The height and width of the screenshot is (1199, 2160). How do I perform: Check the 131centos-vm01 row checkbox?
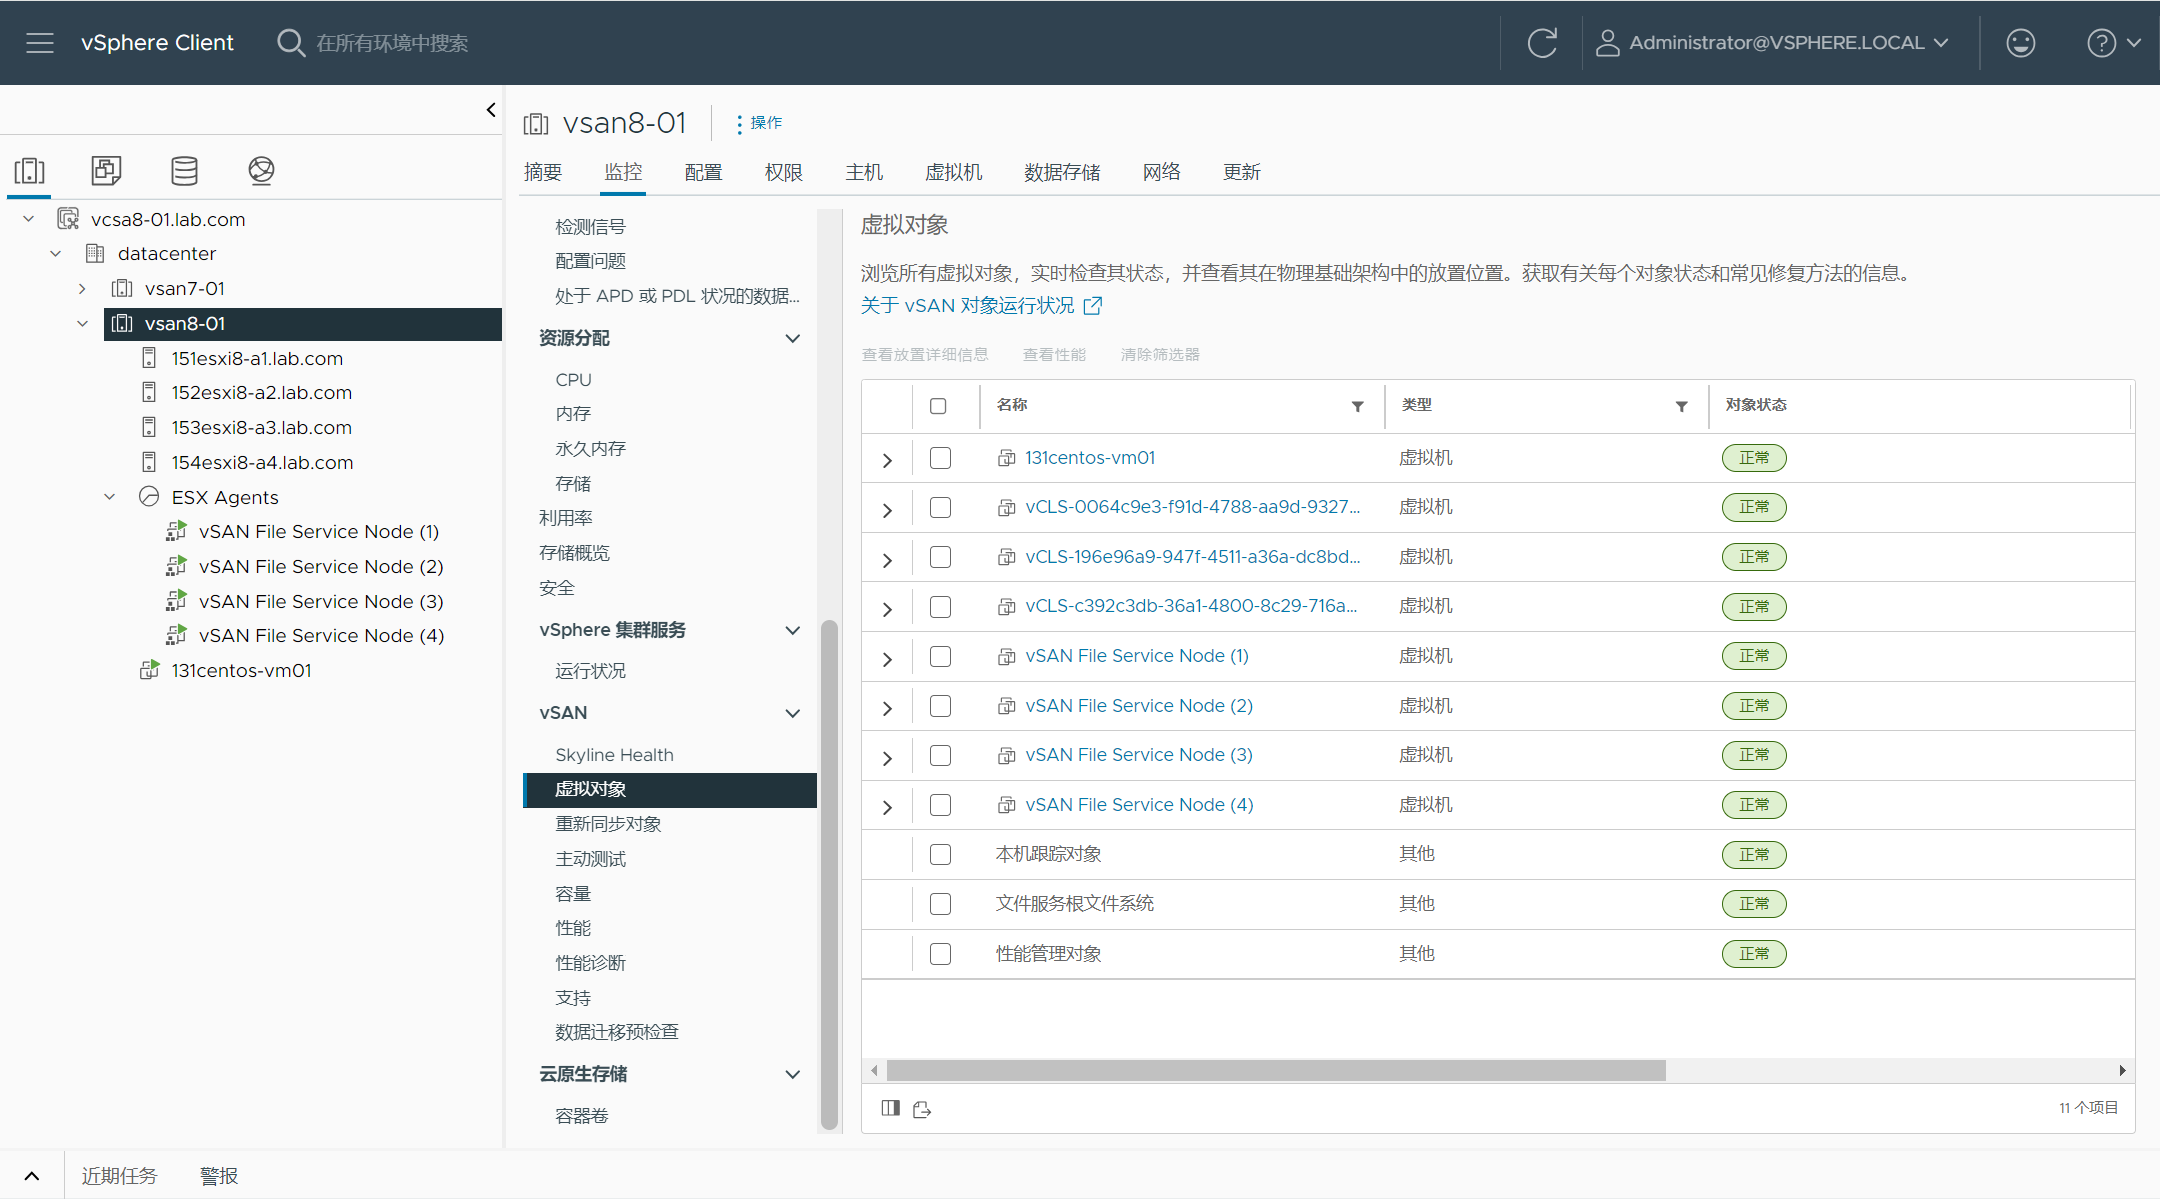[940, 458]
